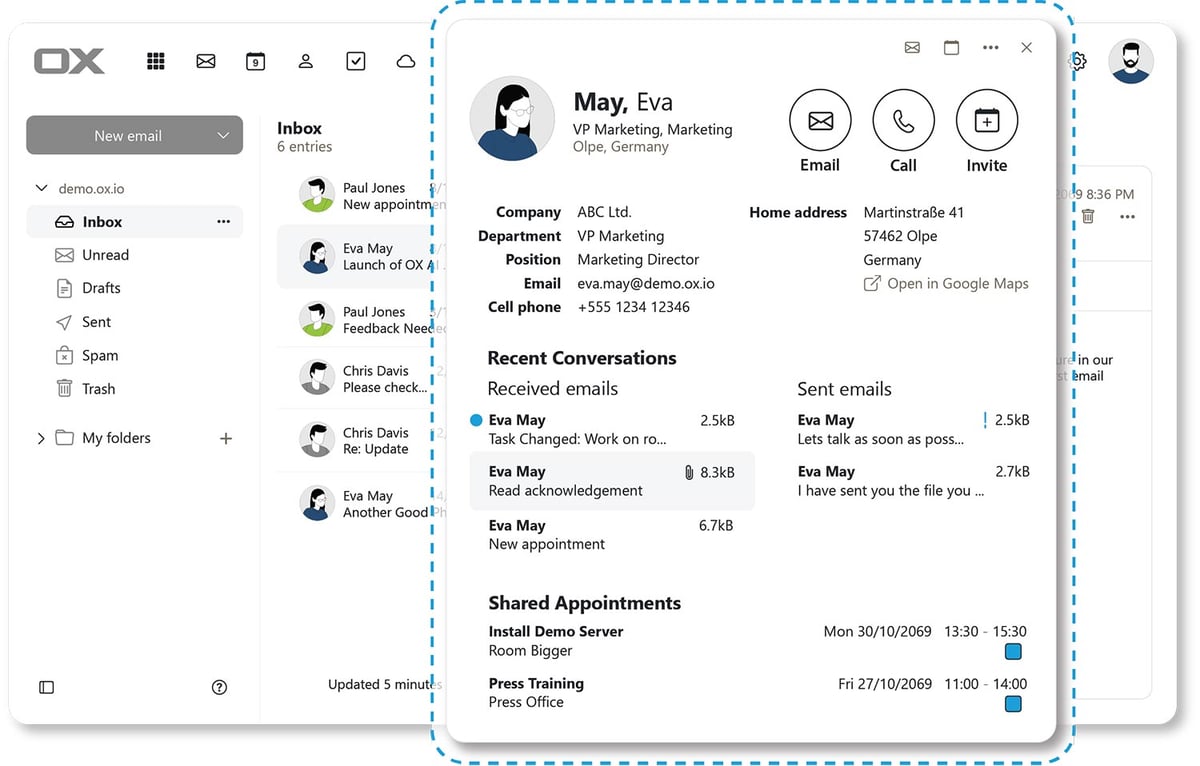Send an invite with the Invite icon
Image resolution: width=1200 pixels, height=766 pixels.
point(986,122)
